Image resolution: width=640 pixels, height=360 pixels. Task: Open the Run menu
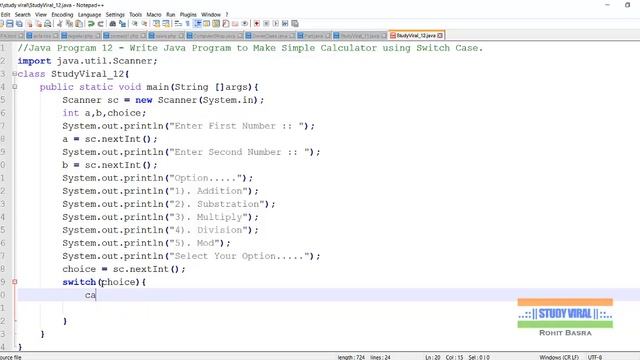[171, 15]
